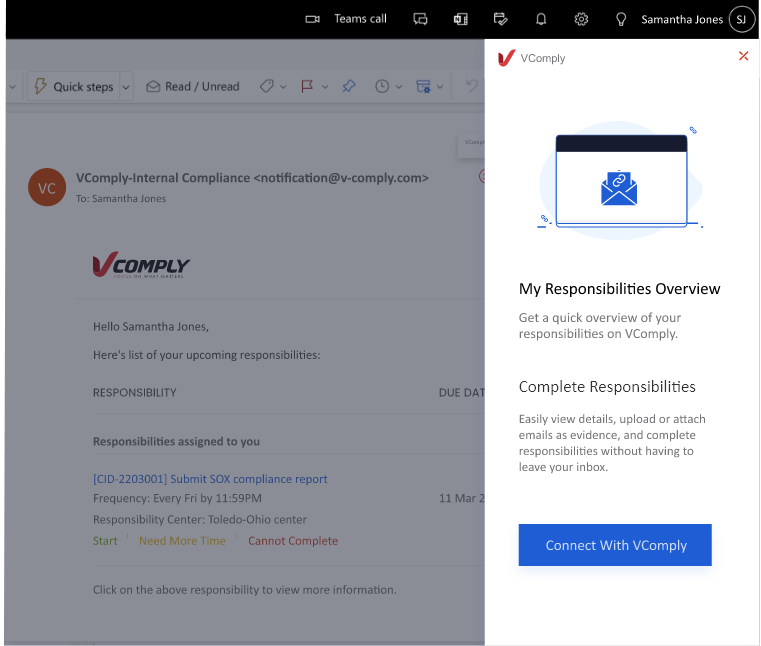Click the undo arrow icon
761x646 pixels.
(471, 86)
